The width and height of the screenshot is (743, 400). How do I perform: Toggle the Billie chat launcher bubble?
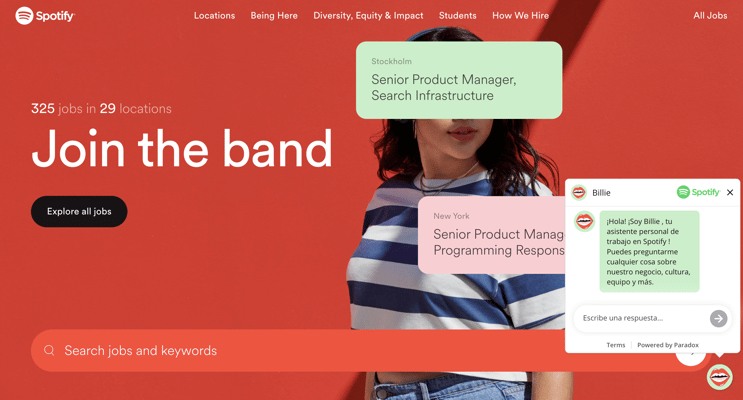[x=719, y=377]
